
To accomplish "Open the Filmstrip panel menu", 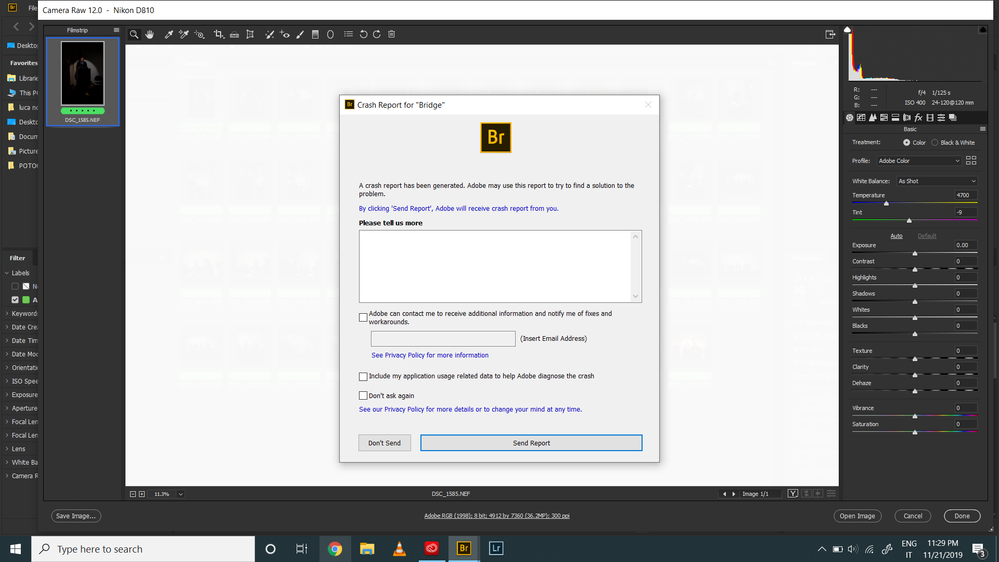I will [x=116, y=30].
